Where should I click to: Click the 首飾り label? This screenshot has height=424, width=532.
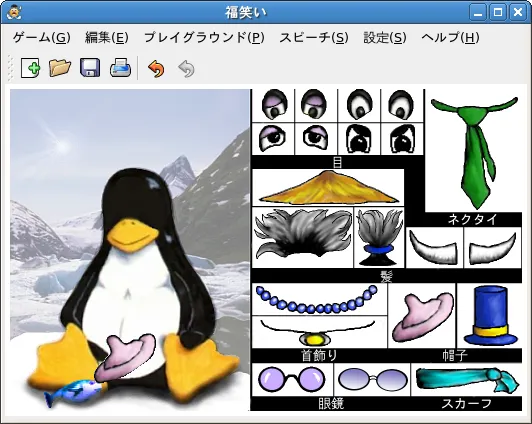point(319,355)
